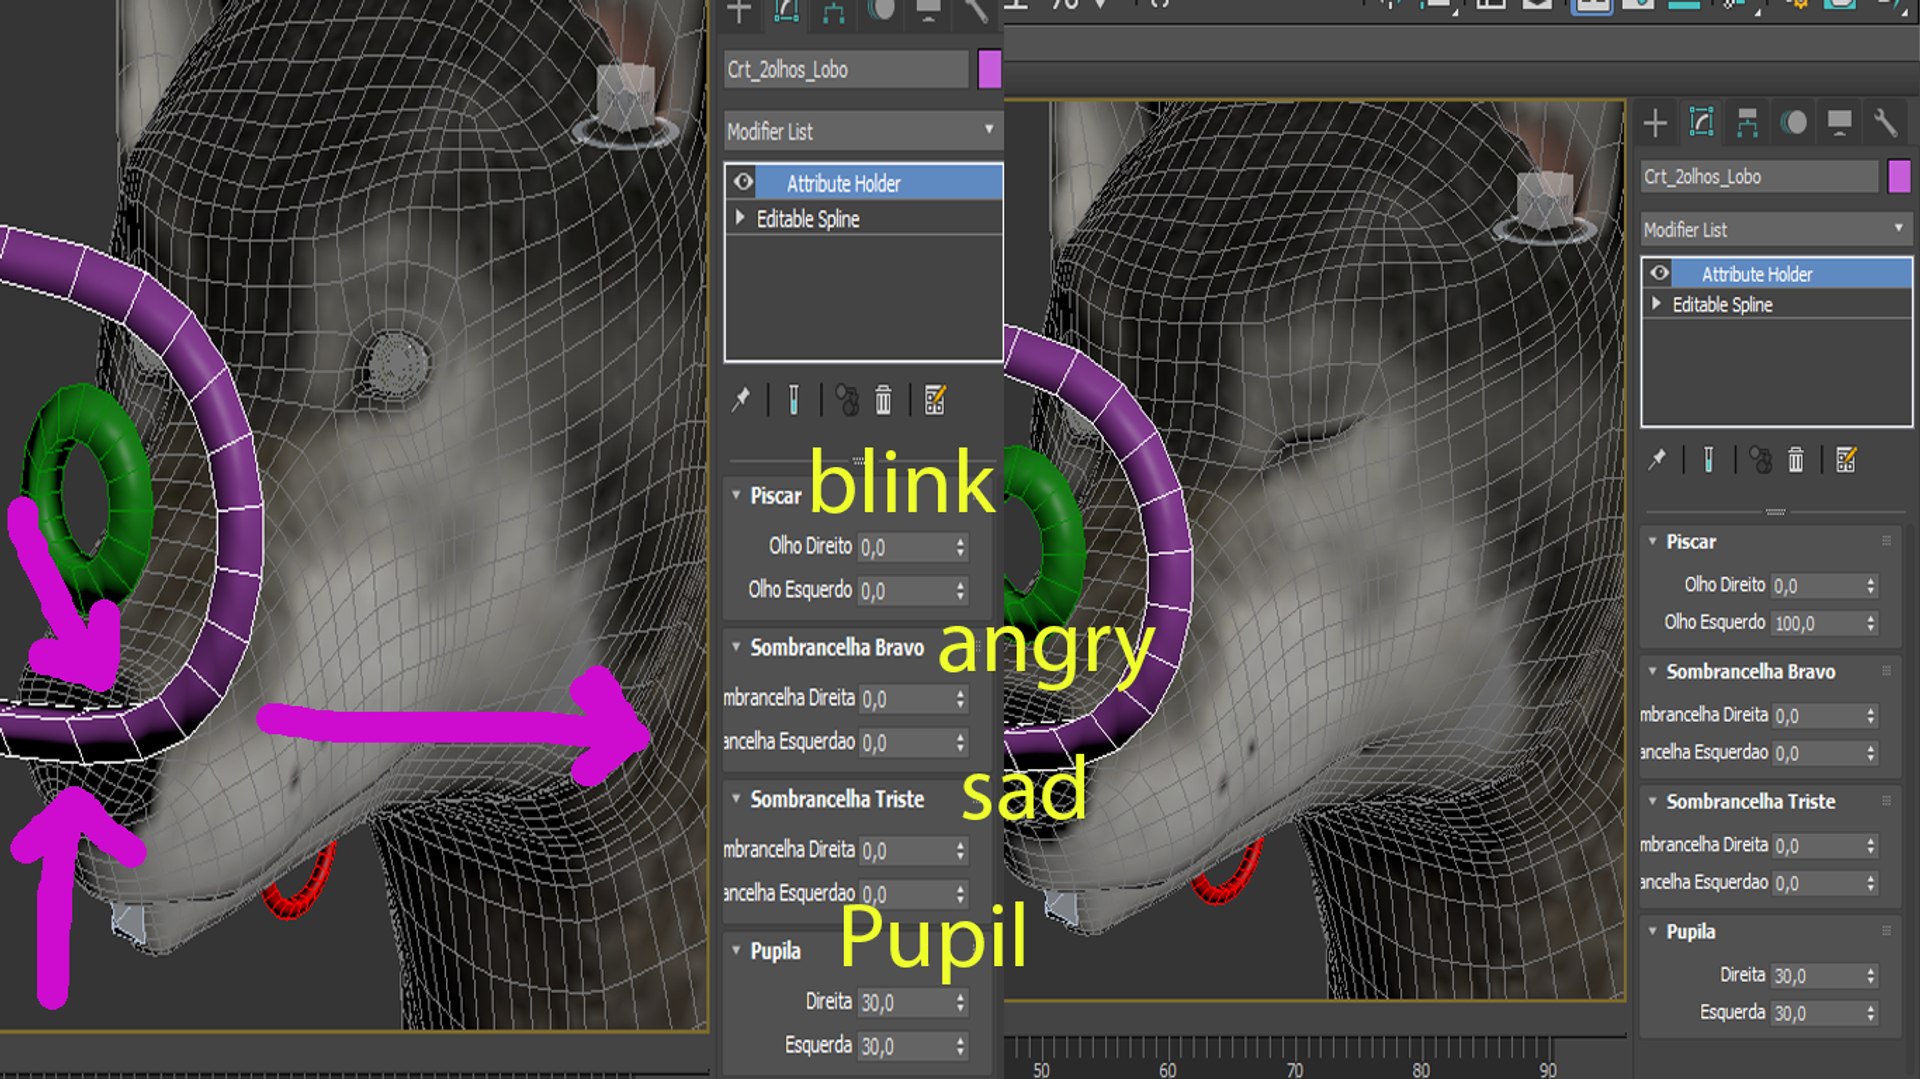Open the Modify tab in the right command panel
This screenshot has height=1079, width=1920.
point(1701,123)
